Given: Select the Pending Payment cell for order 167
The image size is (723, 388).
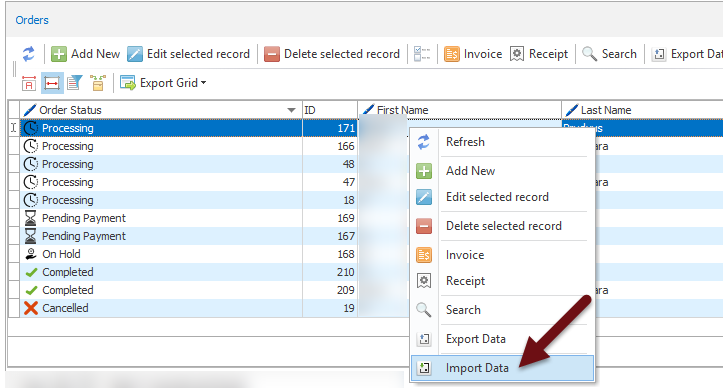Looking at the screenshot, I should click(x=161, y=236).
